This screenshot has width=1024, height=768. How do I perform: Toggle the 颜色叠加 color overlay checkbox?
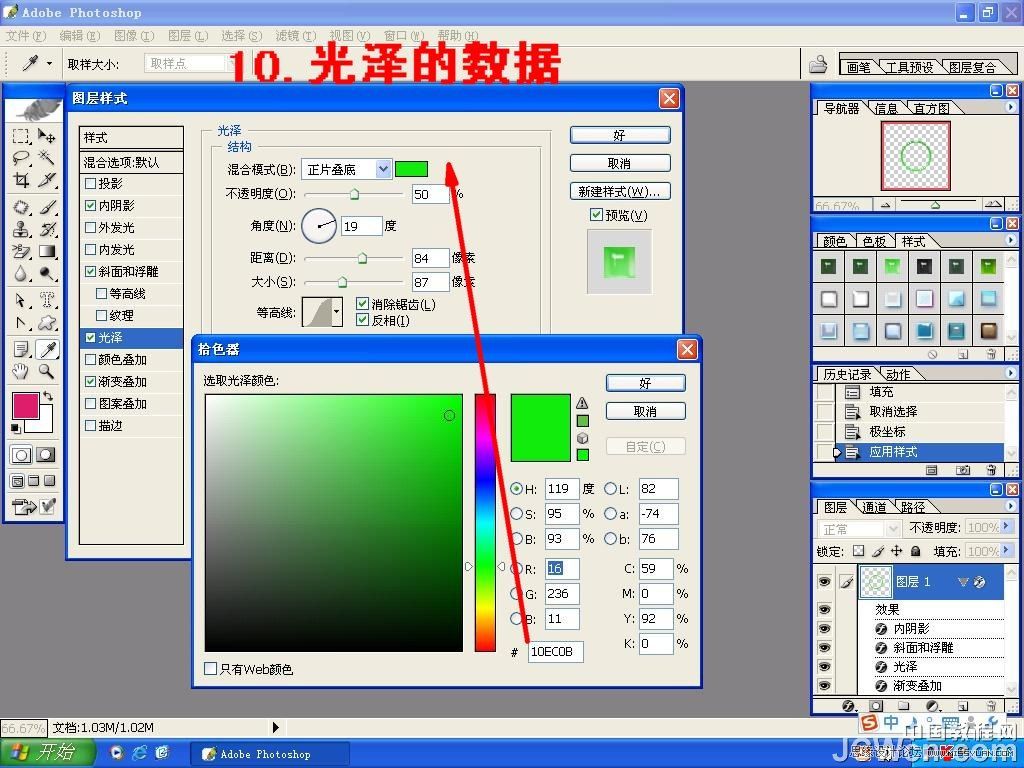[91, 360]
